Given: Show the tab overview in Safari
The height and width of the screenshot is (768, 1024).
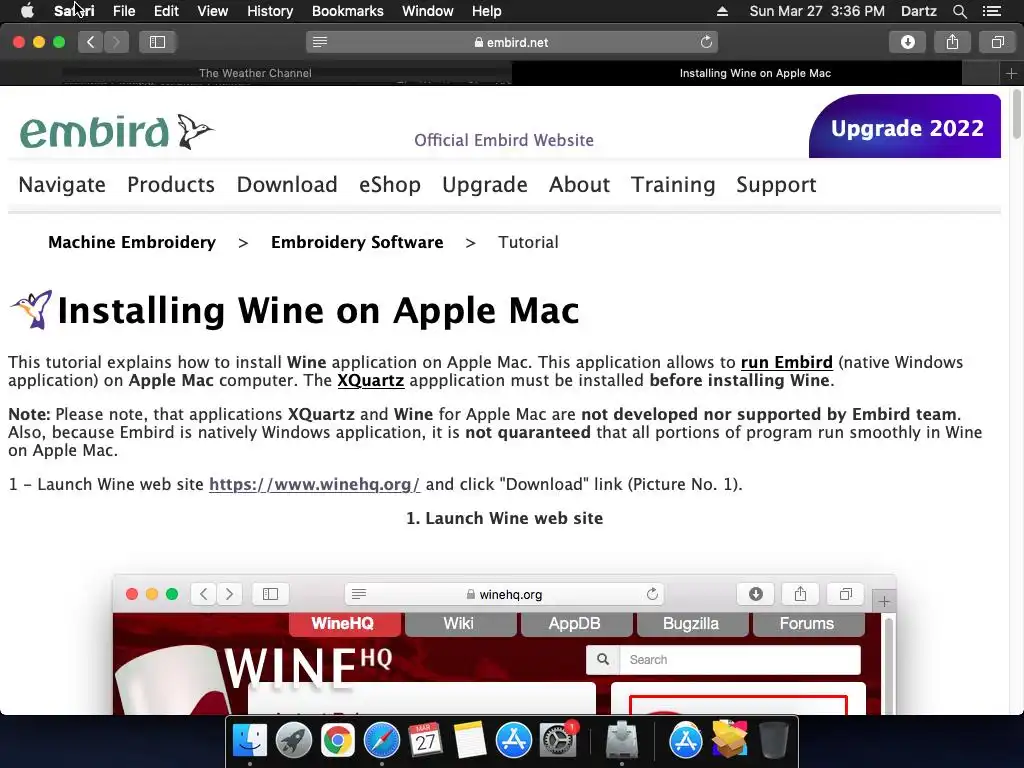Looking at the screenshot, I should [997, 42].
